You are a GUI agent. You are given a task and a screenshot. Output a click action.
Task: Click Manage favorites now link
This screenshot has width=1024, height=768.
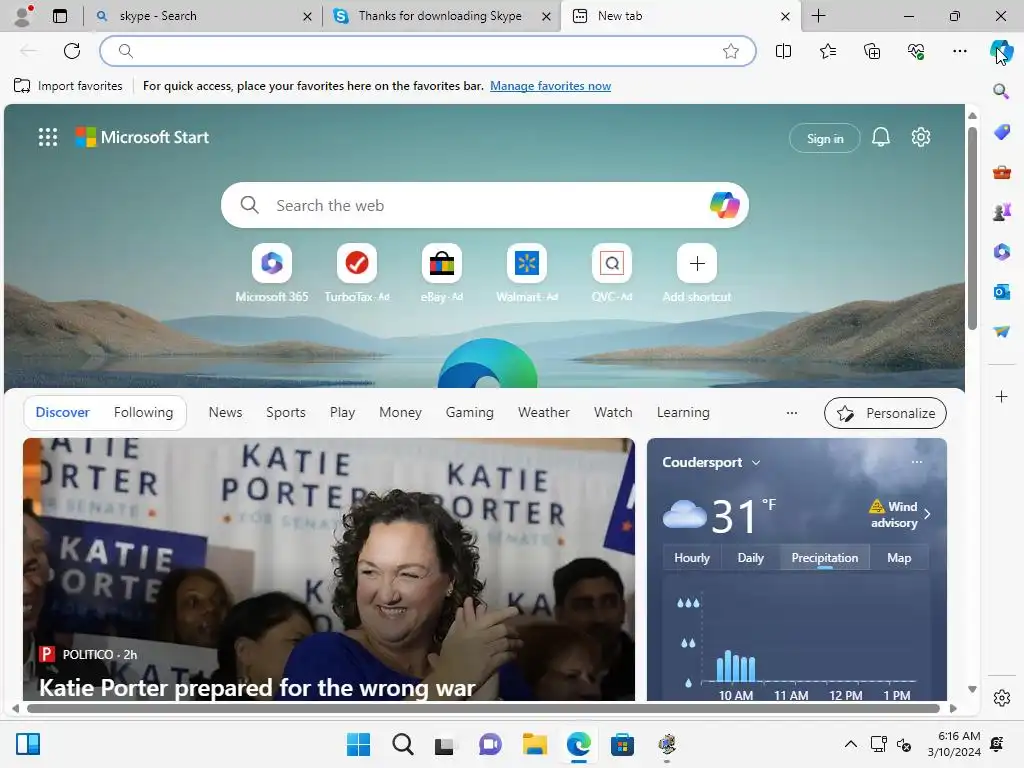click(551, 86)
